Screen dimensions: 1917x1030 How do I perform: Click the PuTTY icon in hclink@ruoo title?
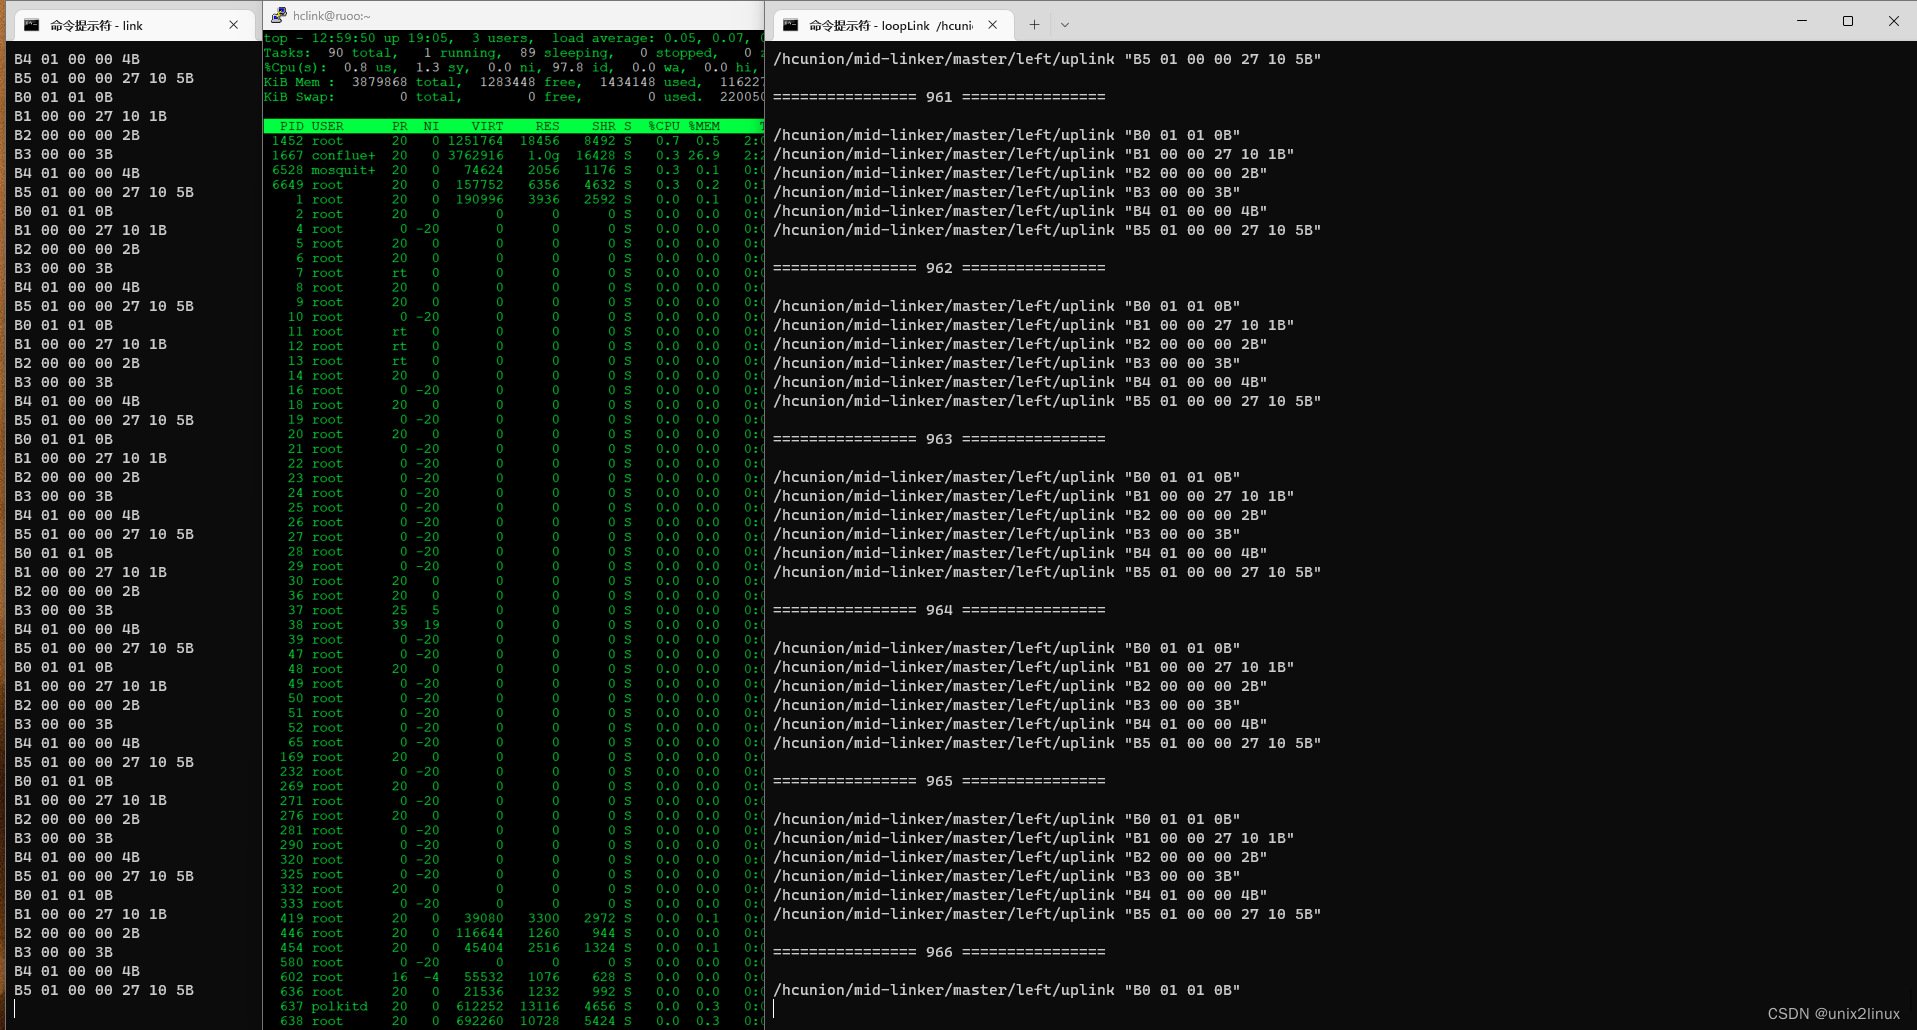[x=279, y=15]
